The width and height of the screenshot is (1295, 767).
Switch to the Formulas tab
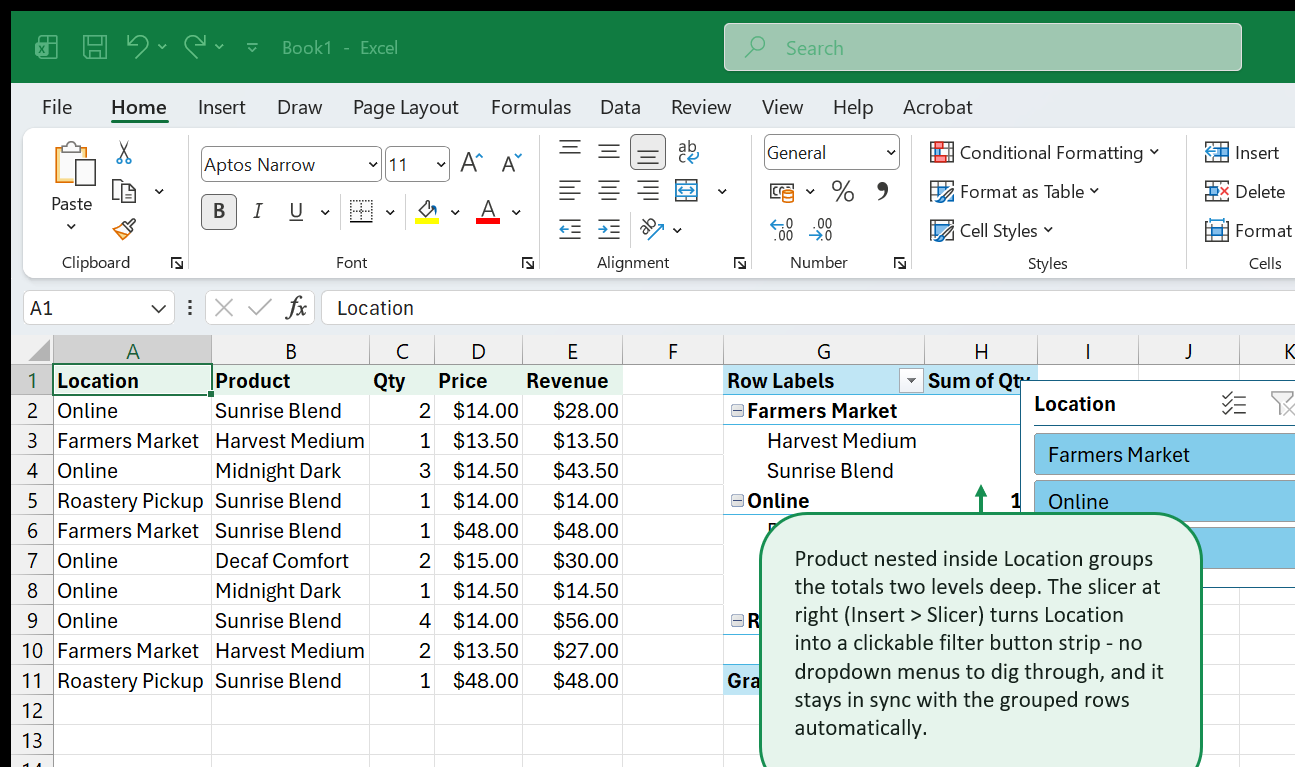coord(531,107)
